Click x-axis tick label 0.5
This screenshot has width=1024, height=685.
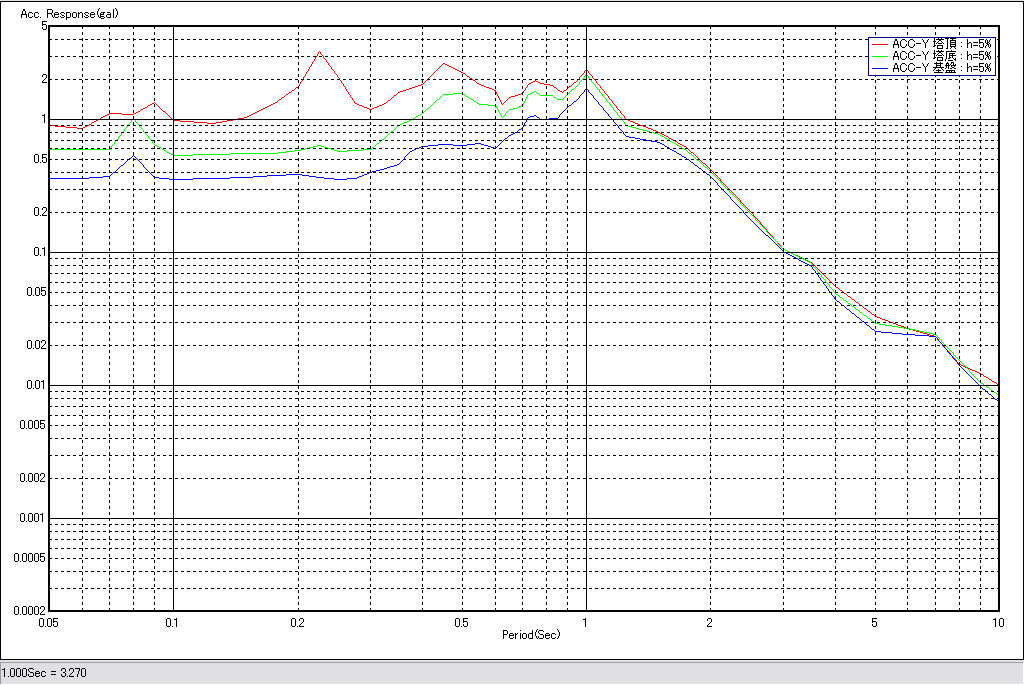tap(460, 622)
